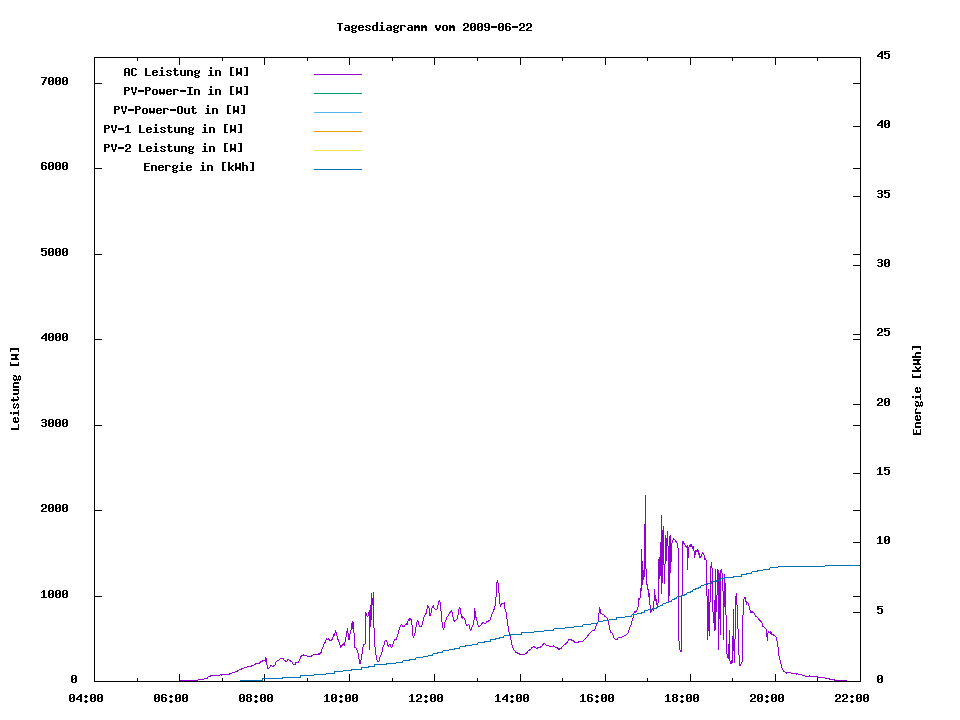Click the 18:00 label on the time axis
This screenshot has height=720, width=960.
[x=682, y=698]
